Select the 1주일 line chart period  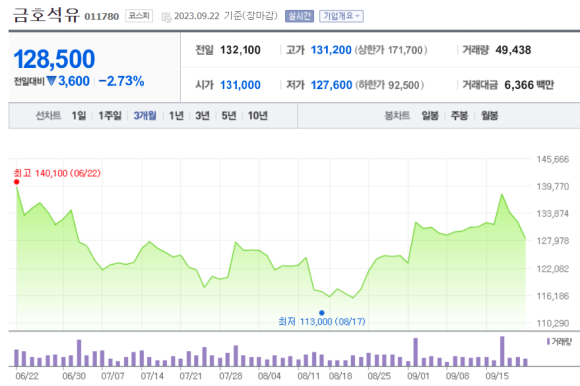click(110, 116)
